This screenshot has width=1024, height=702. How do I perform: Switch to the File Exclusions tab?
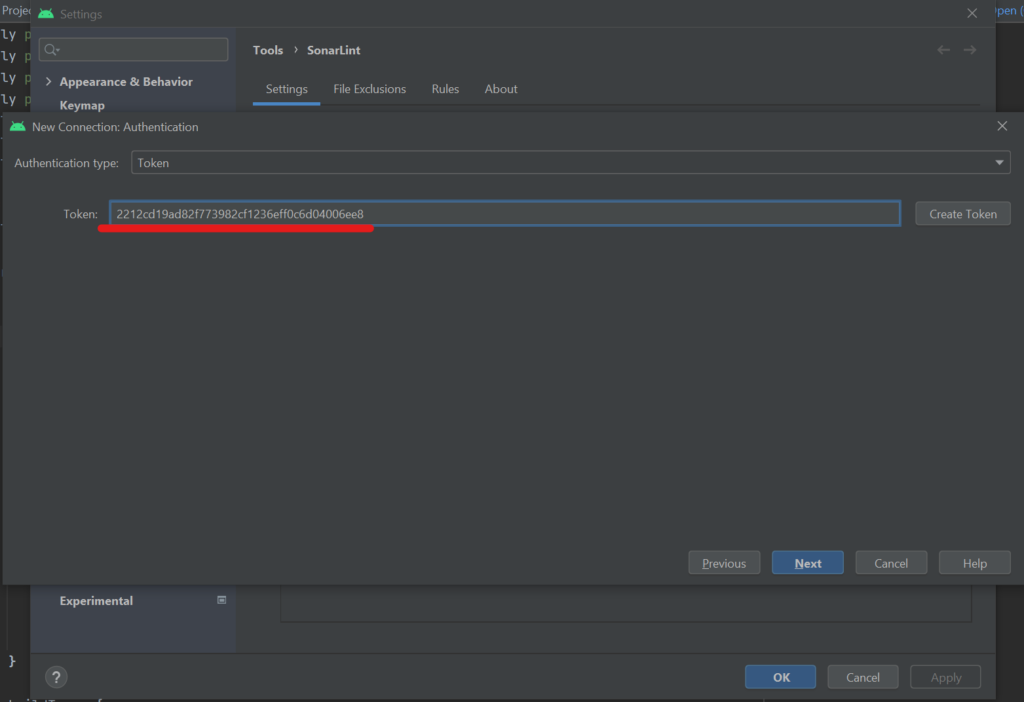[x=370, y=89]
